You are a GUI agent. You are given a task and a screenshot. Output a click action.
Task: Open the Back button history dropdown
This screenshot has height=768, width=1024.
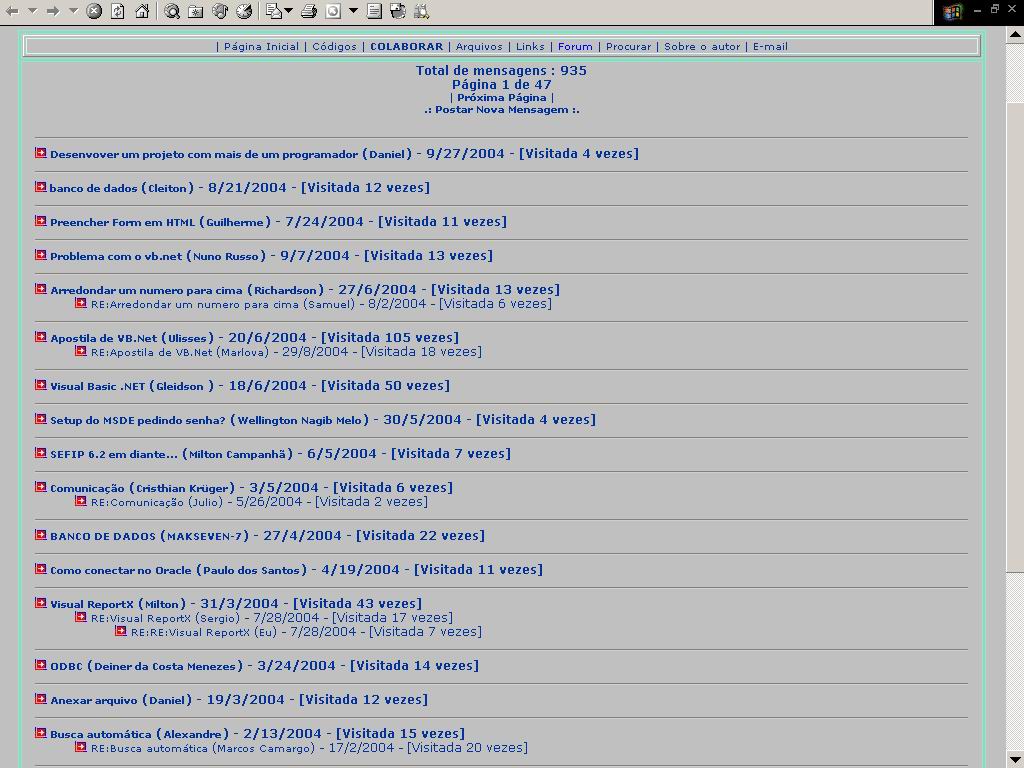coord(33,11)
